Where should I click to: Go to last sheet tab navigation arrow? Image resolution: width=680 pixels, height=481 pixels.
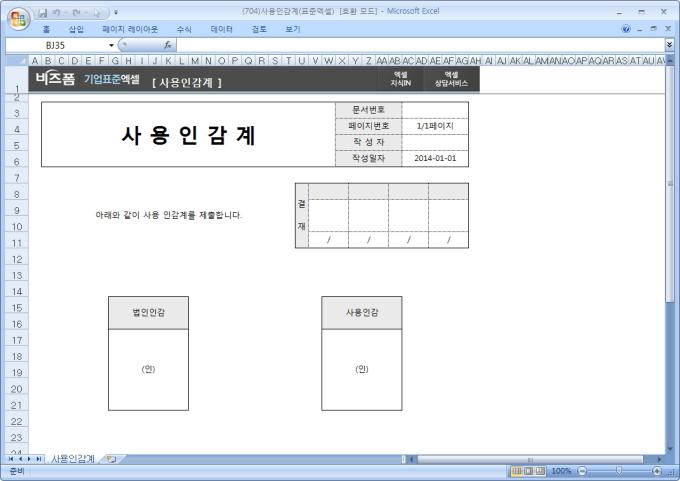pyautogui.click(x=39, y=459)
